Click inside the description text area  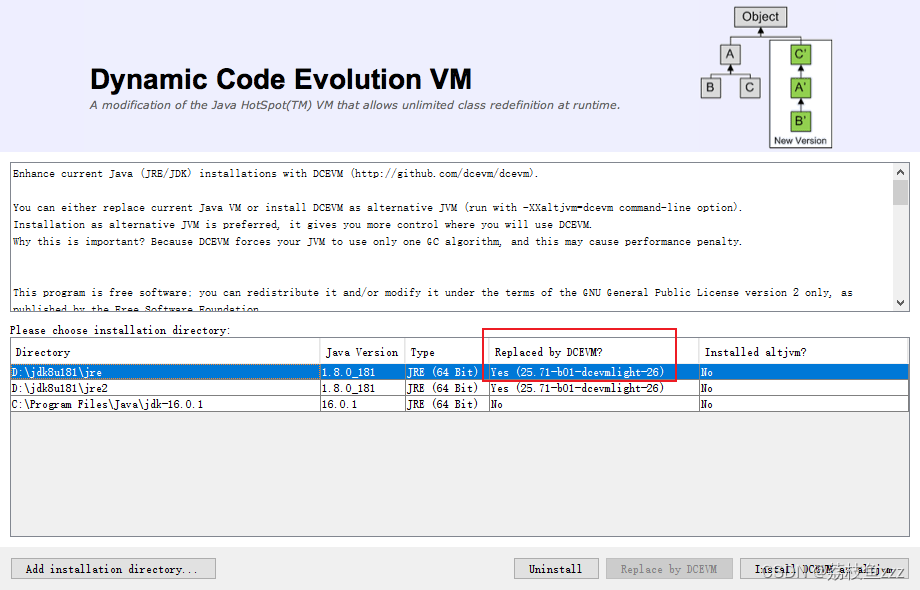452,237
